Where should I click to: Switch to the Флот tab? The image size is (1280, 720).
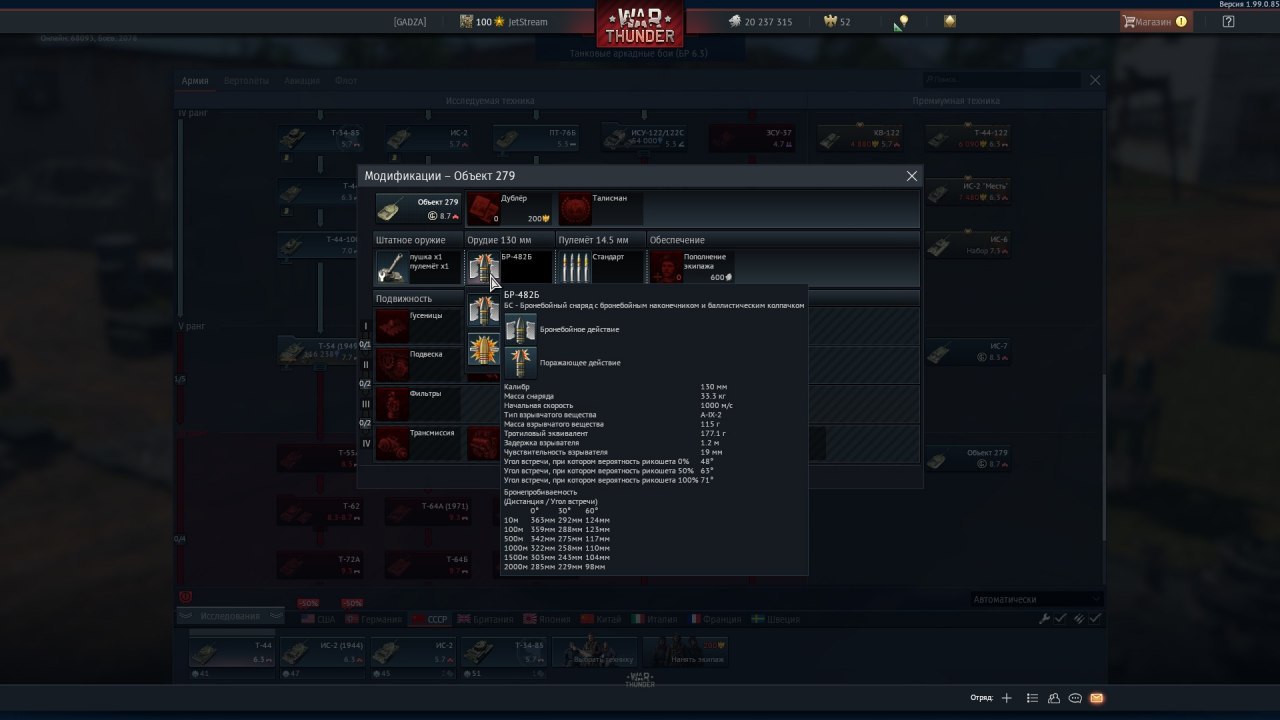point(346,81)
